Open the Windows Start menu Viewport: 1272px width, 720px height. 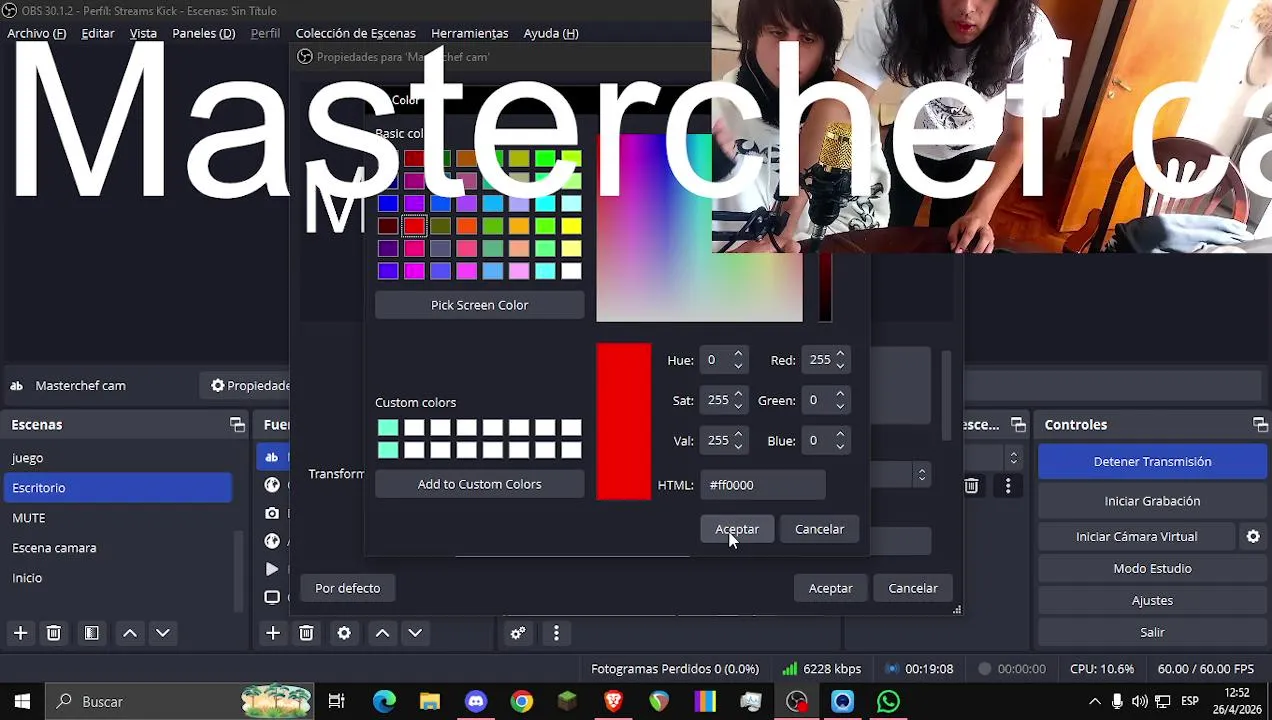[22, 702]
